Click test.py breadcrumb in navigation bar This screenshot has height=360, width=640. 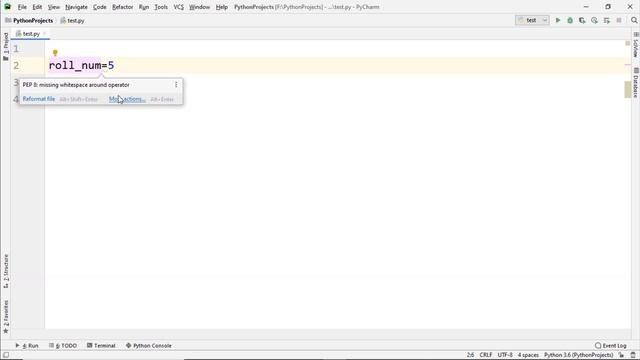(73, 20)
